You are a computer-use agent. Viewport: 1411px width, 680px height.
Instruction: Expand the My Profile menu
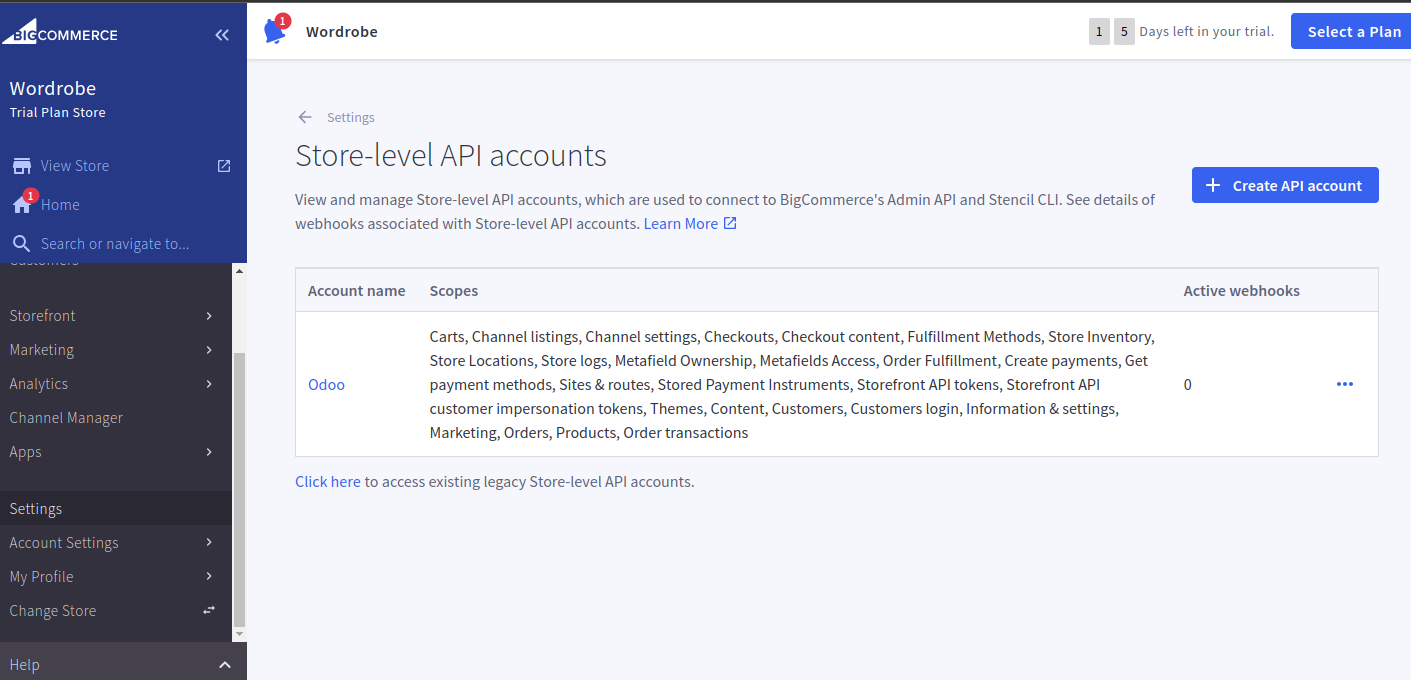click(209, 576)
